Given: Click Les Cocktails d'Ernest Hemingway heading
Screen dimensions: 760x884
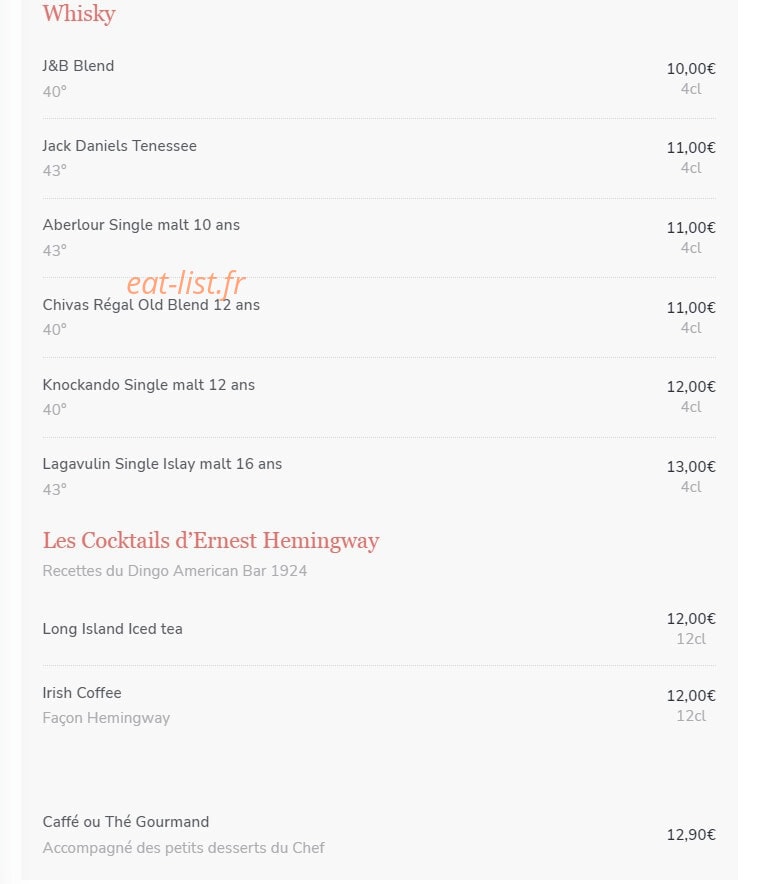Looking at the screenshot, I should point(211,541).
